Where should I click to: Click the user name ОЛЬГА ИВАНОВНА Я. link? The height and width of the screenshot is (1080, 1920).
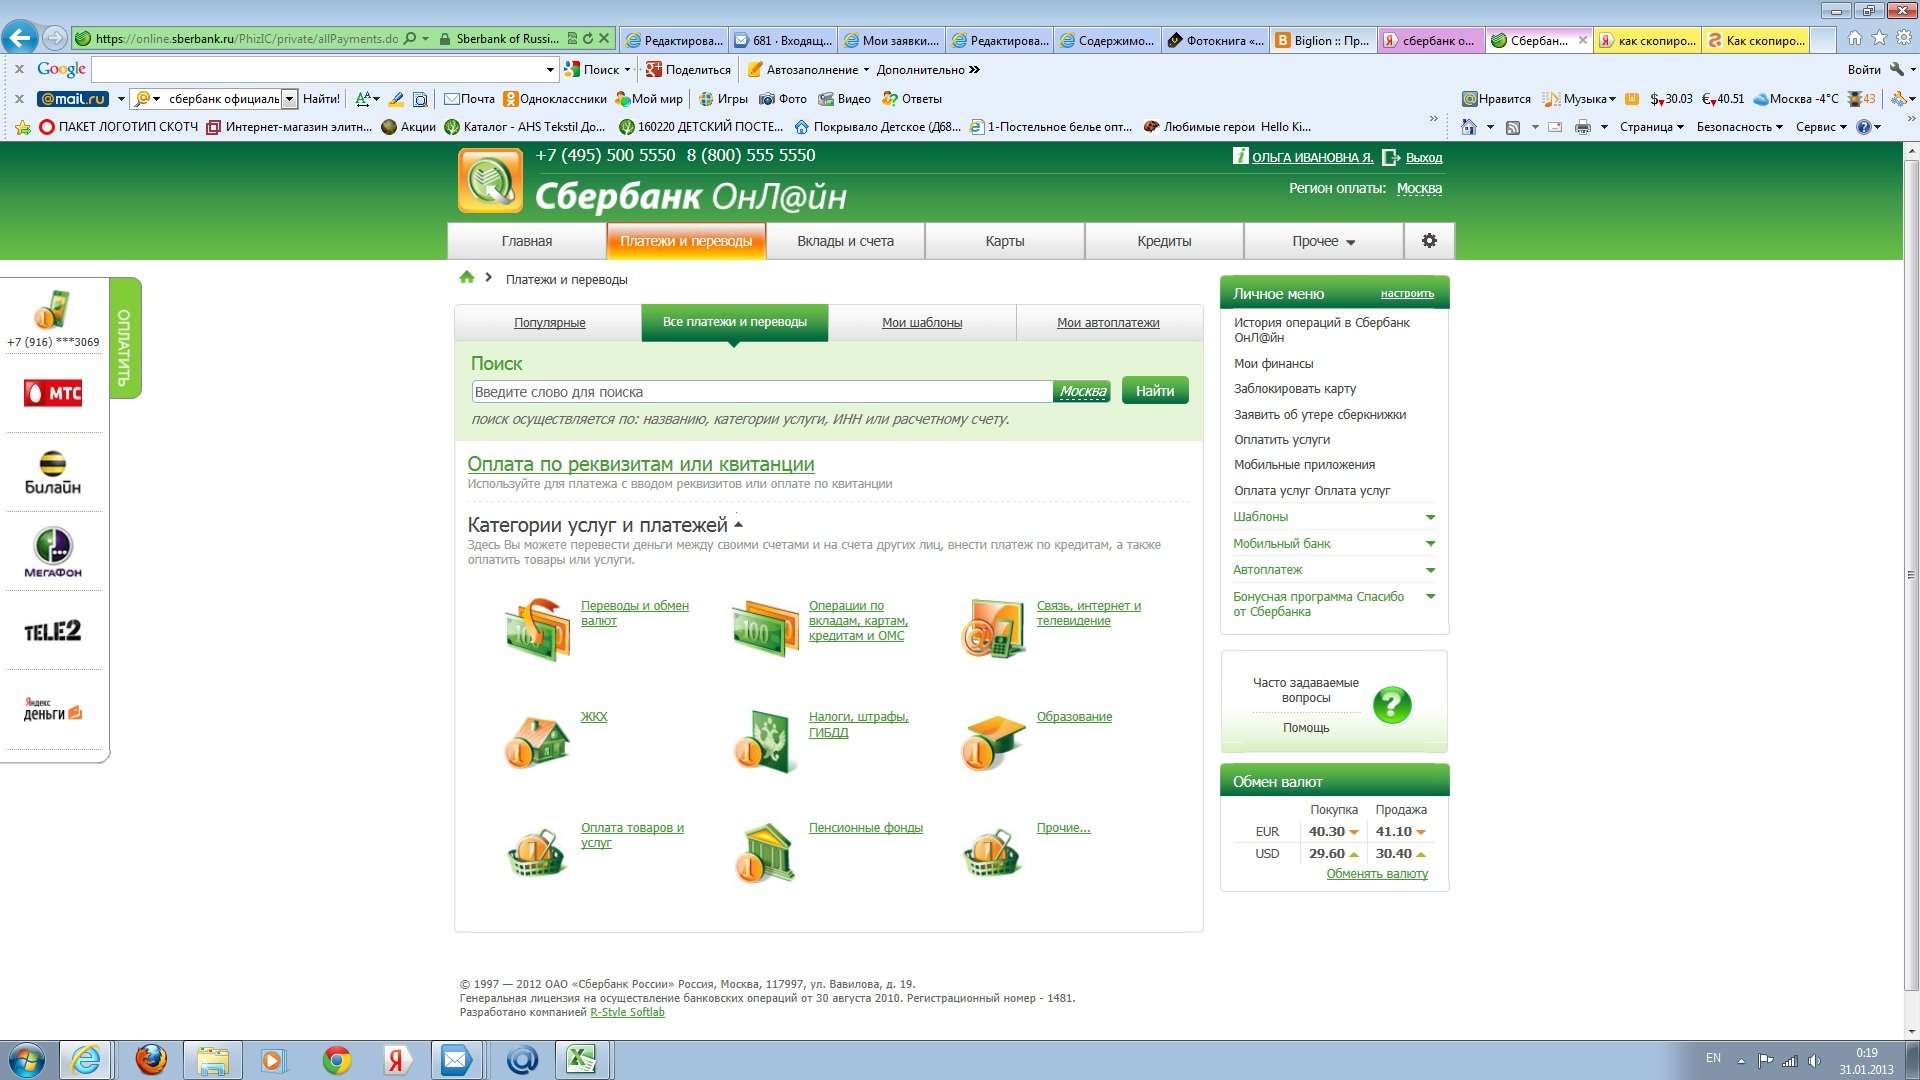click(x=1312, y=158)
